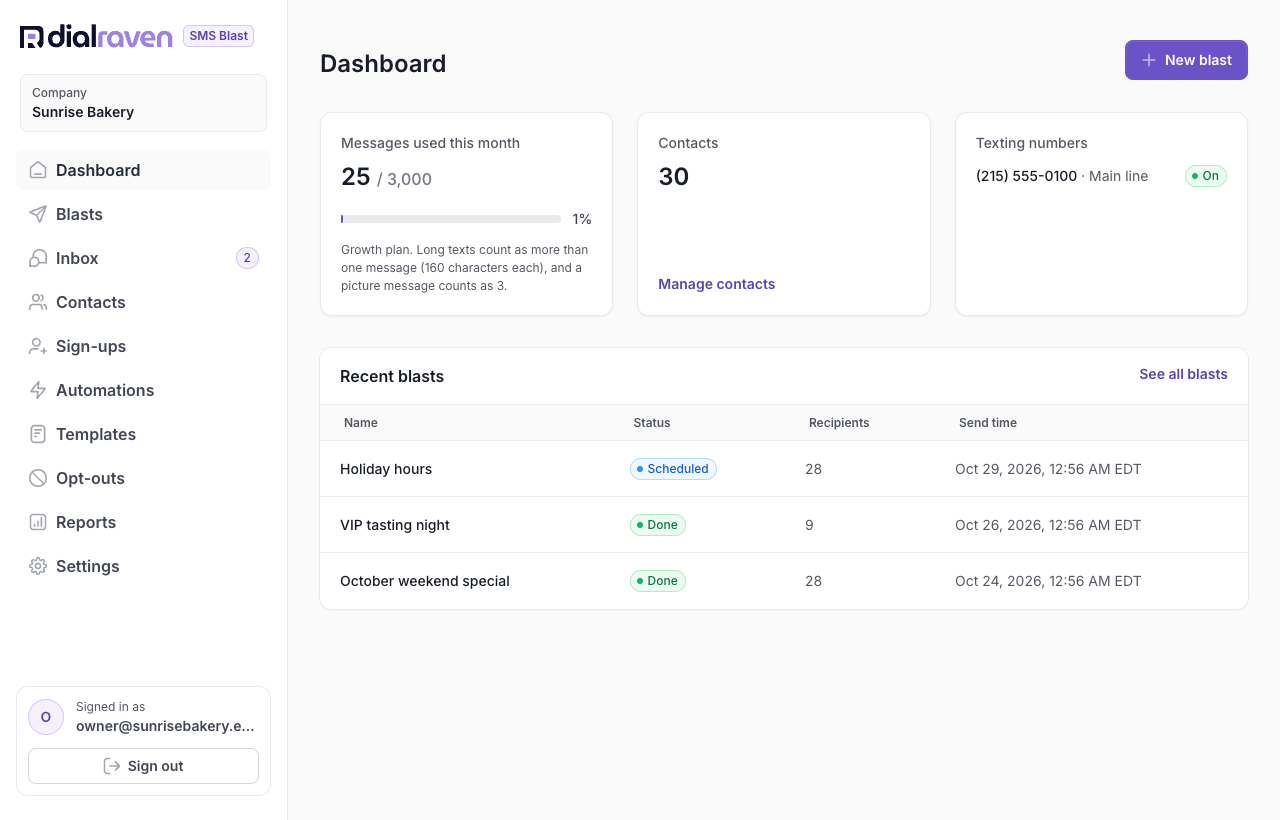Viewport: 1280px width, 820px height.
Task: Click the Inbox chat bubble icon
Action: (38, 258)
